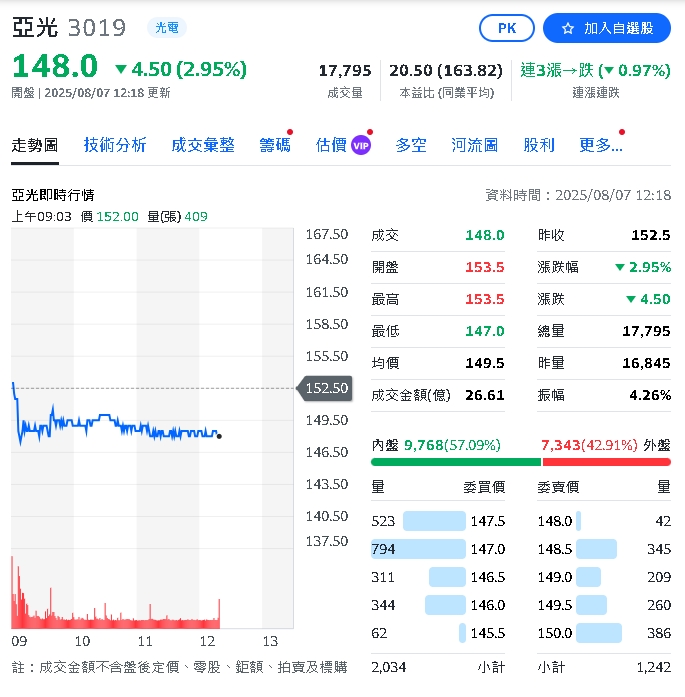685x697 pixels.
Task: Click ask volume 386
Action: [x=659, y=633]
